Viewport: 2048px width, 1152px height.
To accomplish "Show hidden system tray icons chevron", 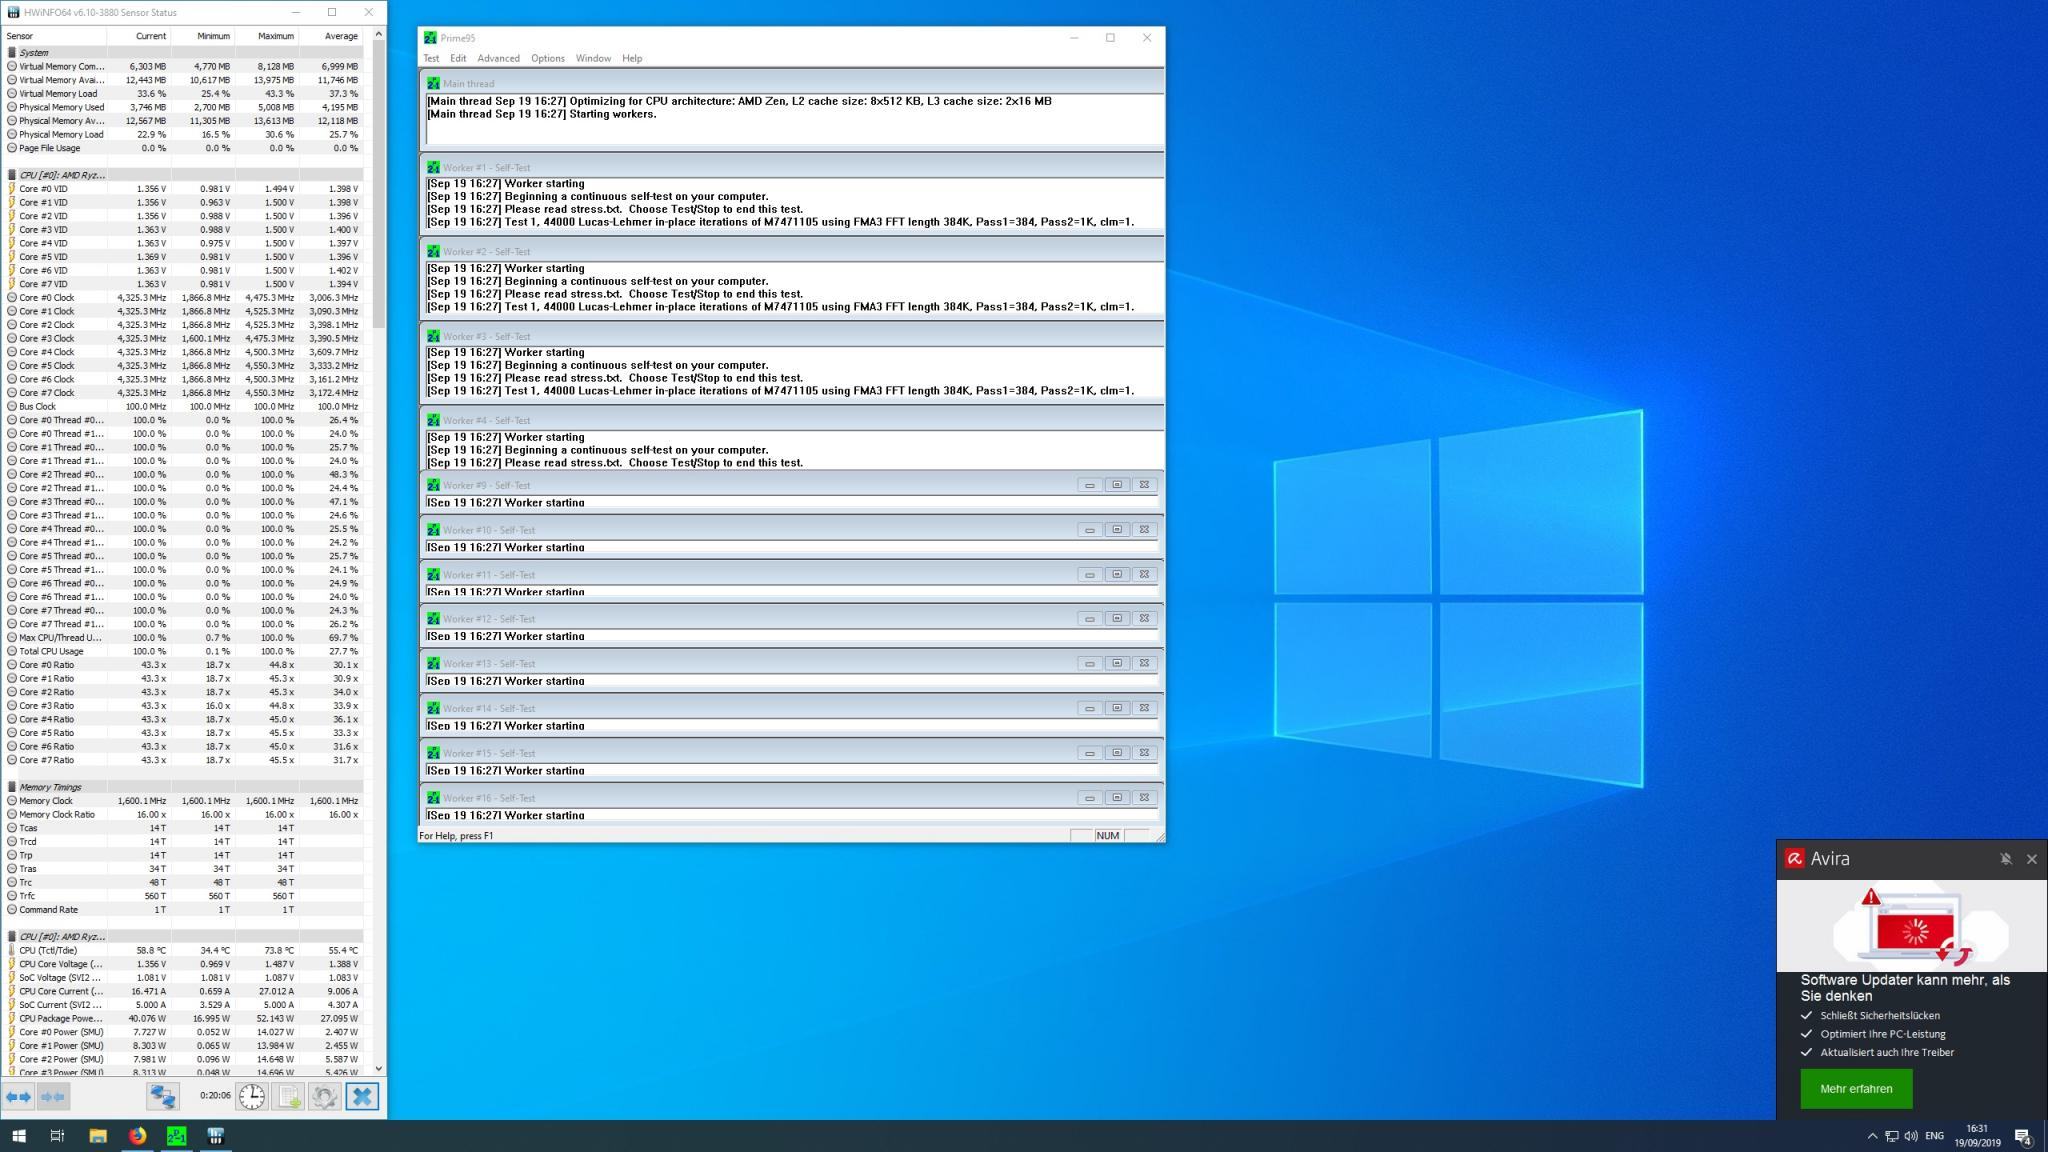I will tap(1872, 1136).
